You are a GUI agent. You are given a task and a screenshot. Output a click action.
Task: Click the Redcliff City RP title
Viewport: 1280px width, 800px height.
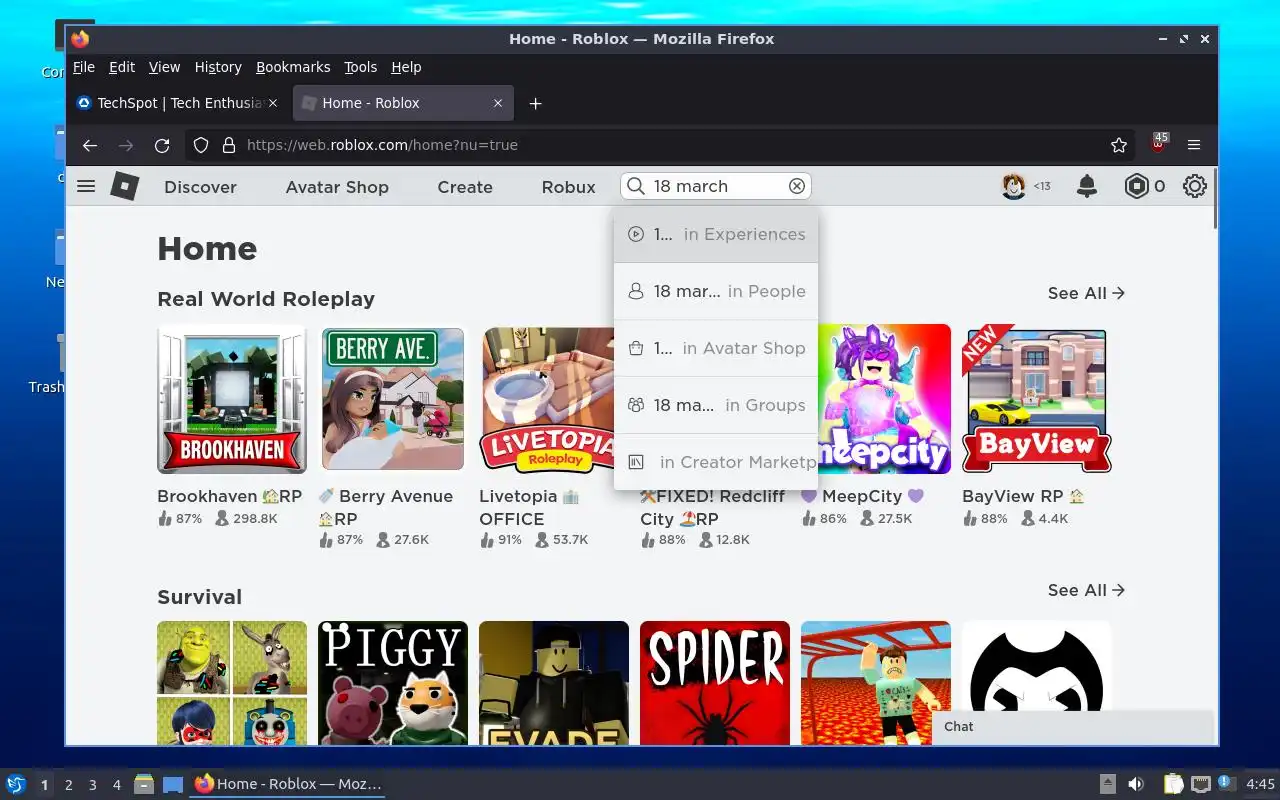coord(712,507)
